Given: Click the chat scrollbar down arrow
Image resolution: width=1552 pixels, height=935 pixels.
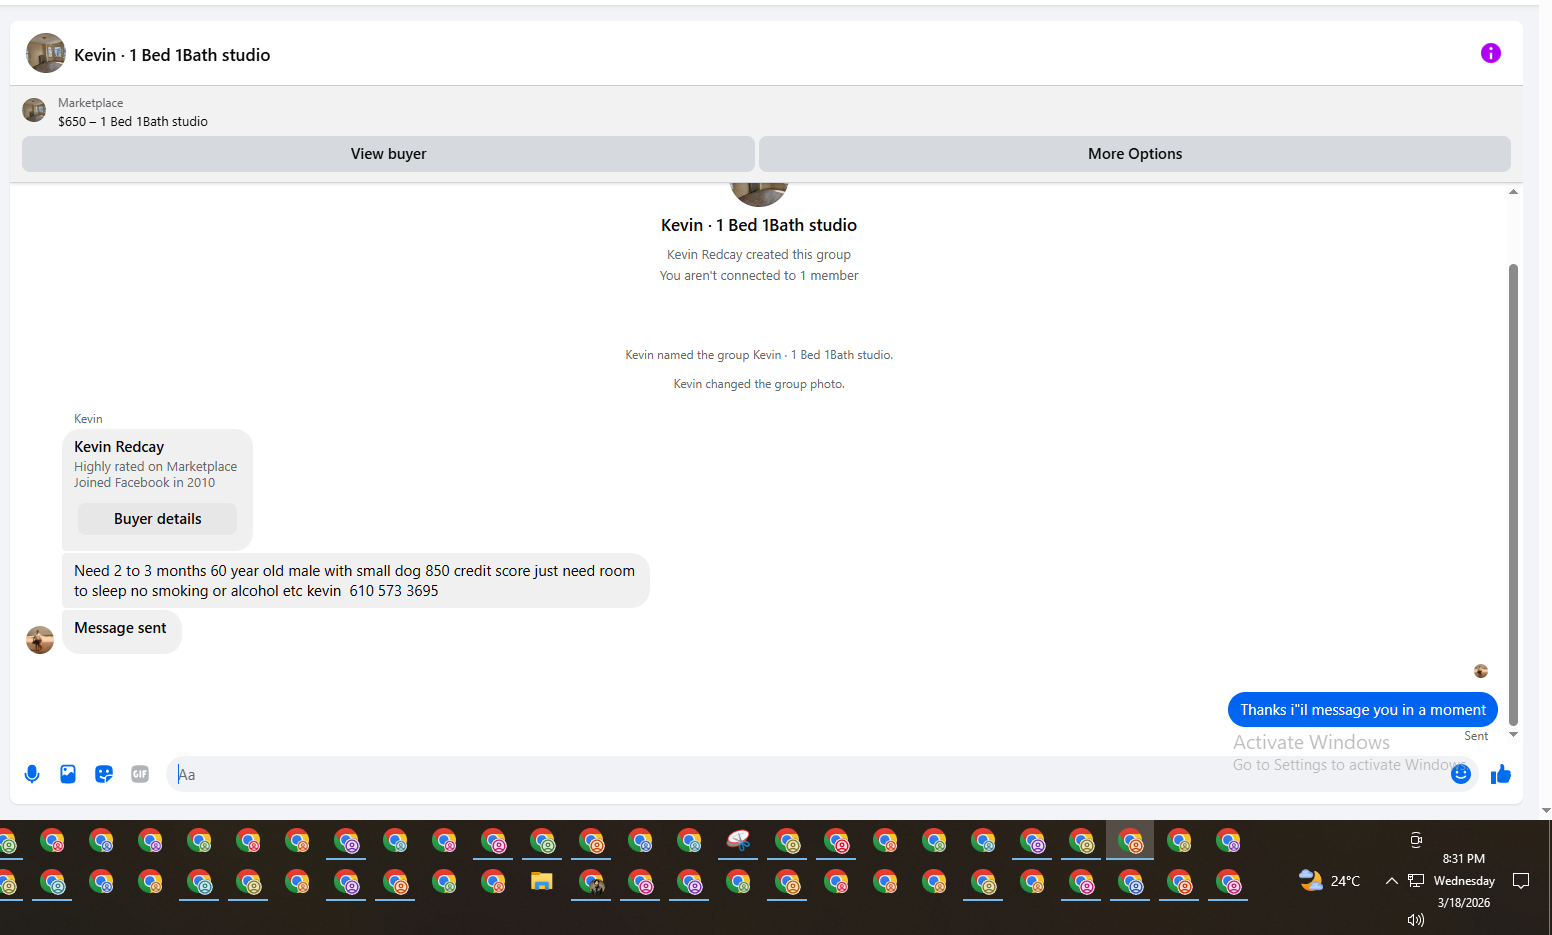Looking at the screenshot, I should click(1513, 735).
